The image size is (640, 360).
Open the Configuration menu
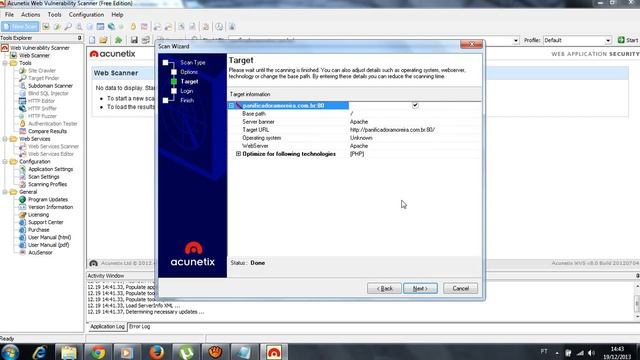tap(86, 15)
